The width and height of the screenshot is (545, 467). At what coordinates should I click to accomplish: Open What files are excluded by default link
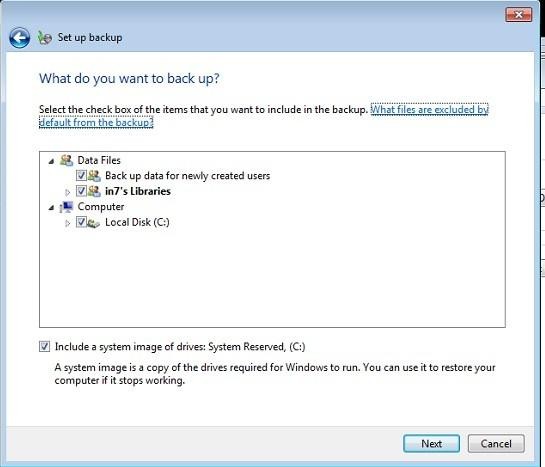263,116
